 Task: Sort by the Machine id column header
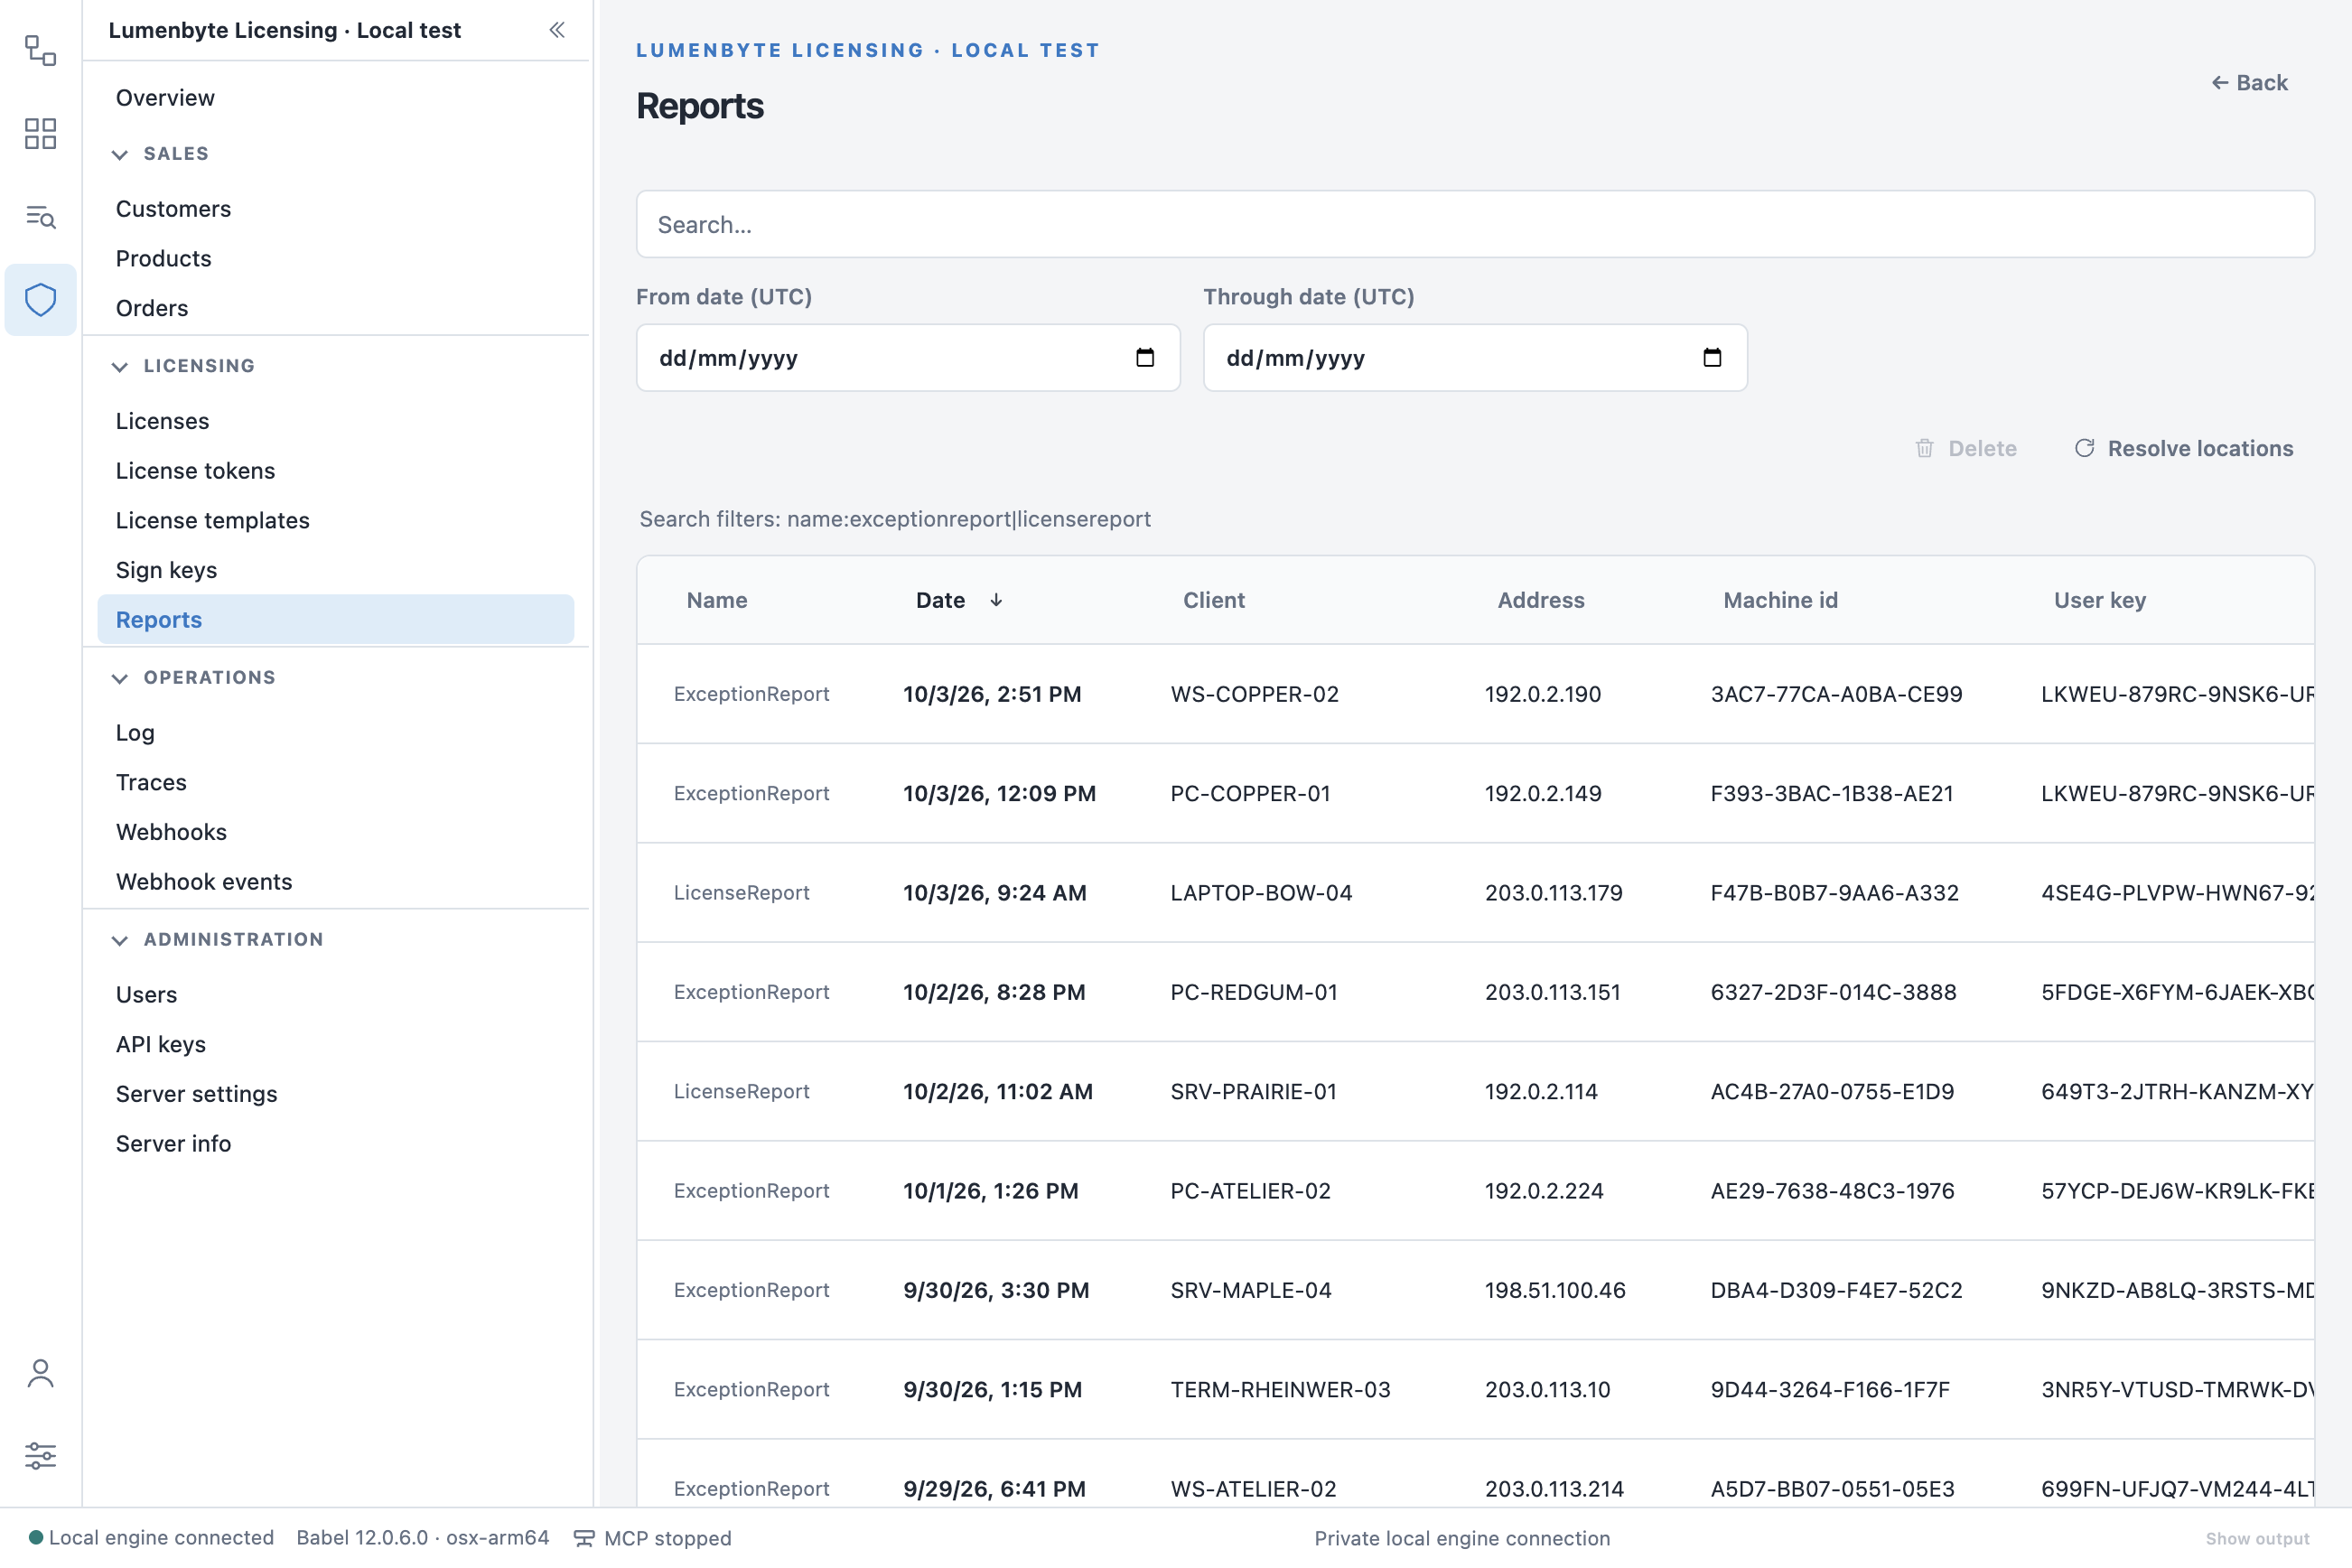(1780, 600)
